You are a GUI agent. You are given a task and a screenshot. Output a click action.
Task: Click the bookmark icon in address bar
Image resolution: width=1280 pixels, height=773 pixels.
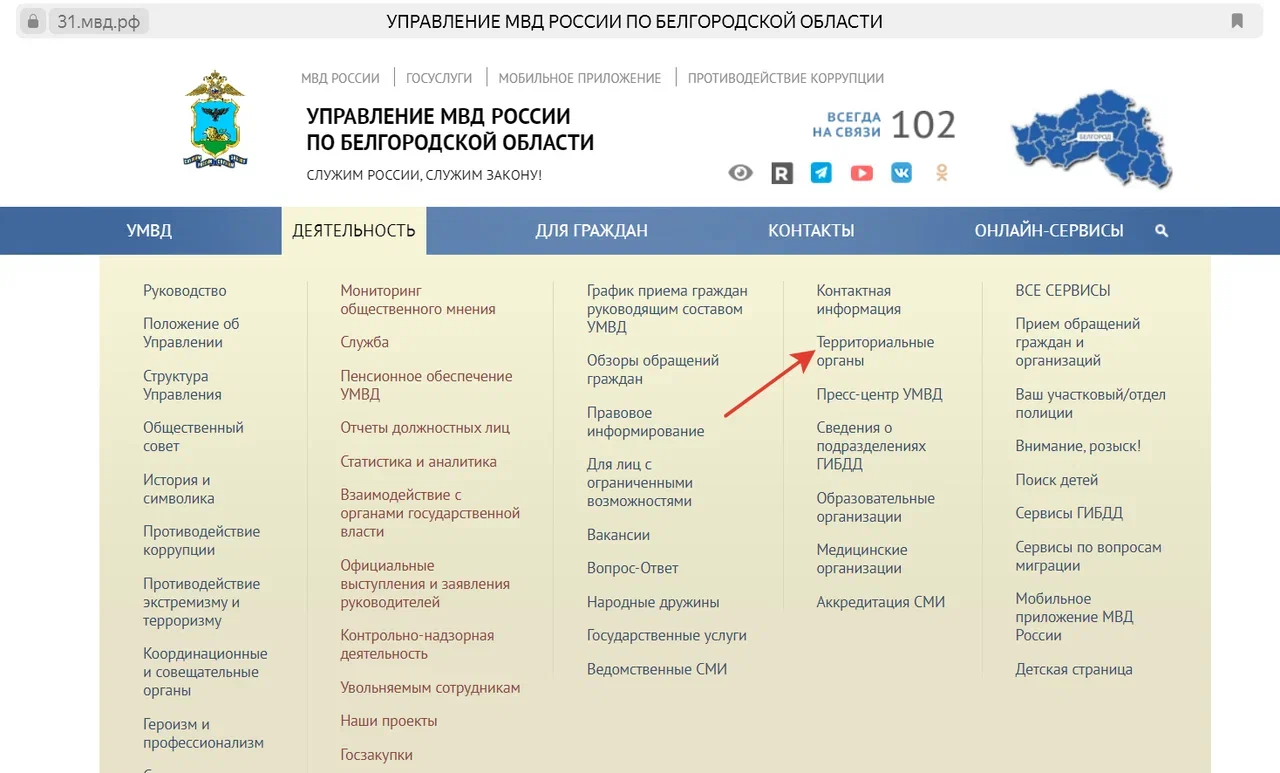[x=1237, y=21]
